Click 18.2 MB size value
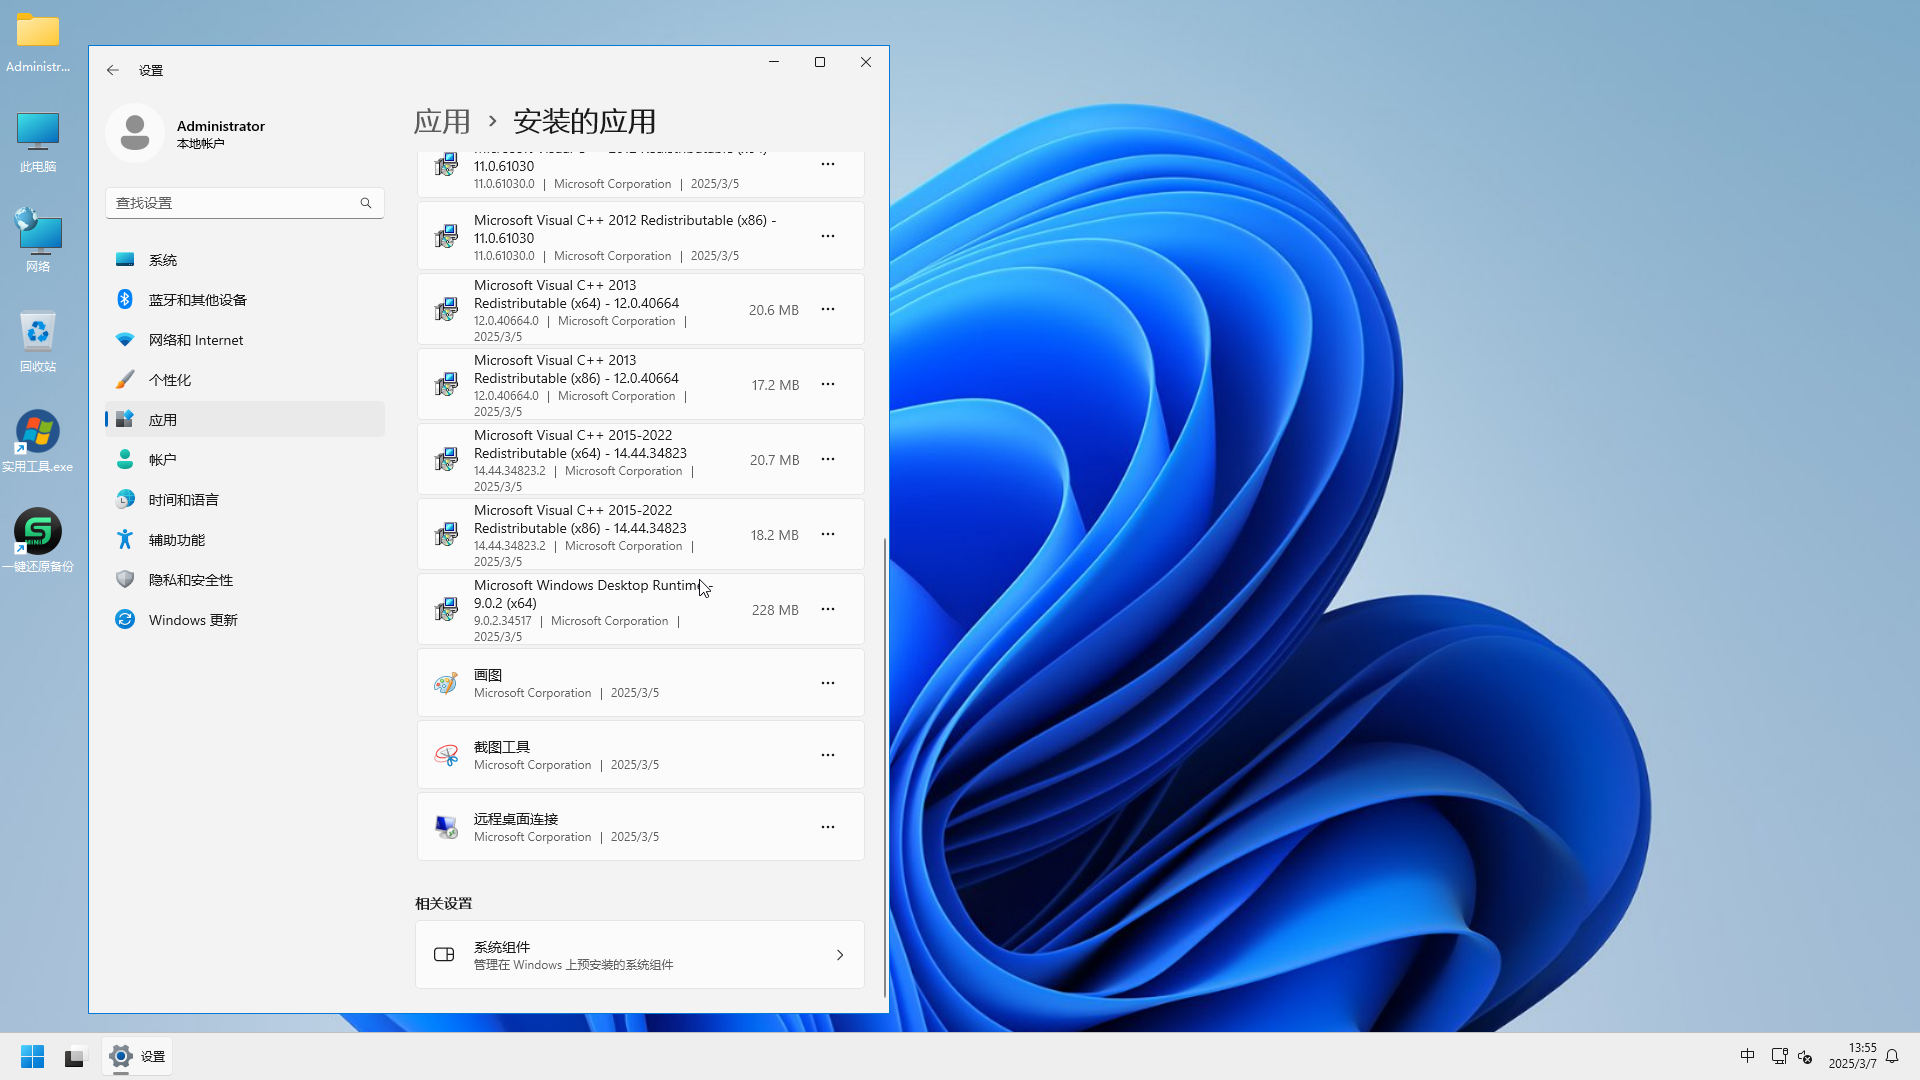The image size is (1920, 1080). [x=775, y=535]
